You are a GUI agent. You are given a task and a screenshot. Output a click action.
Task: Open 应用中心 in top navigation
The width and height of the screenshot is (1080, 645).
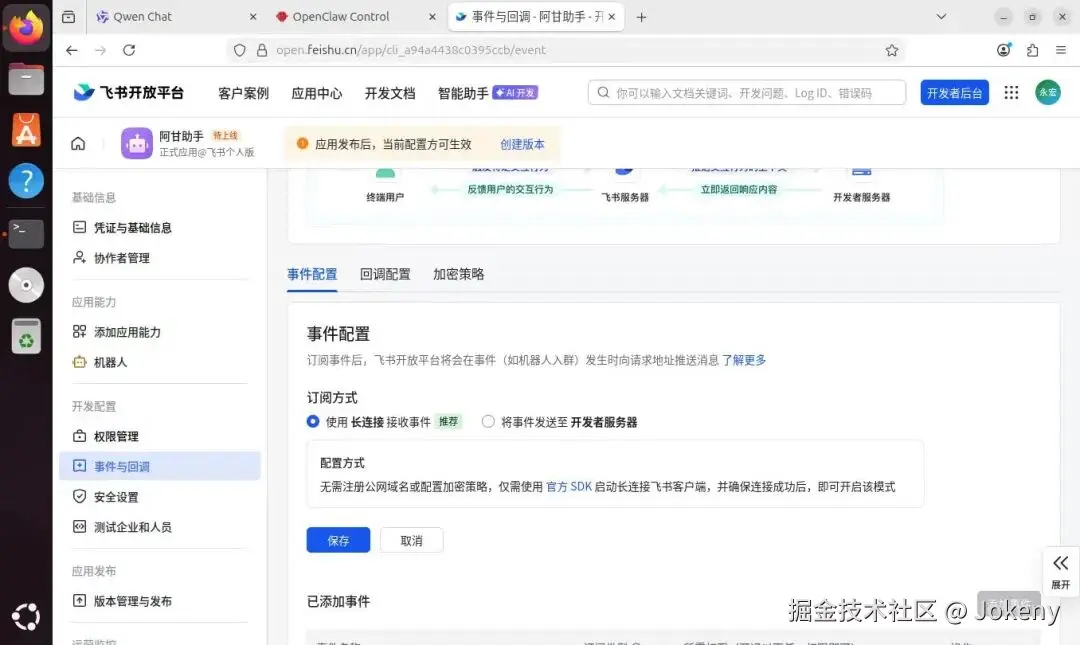coord(316,93)
